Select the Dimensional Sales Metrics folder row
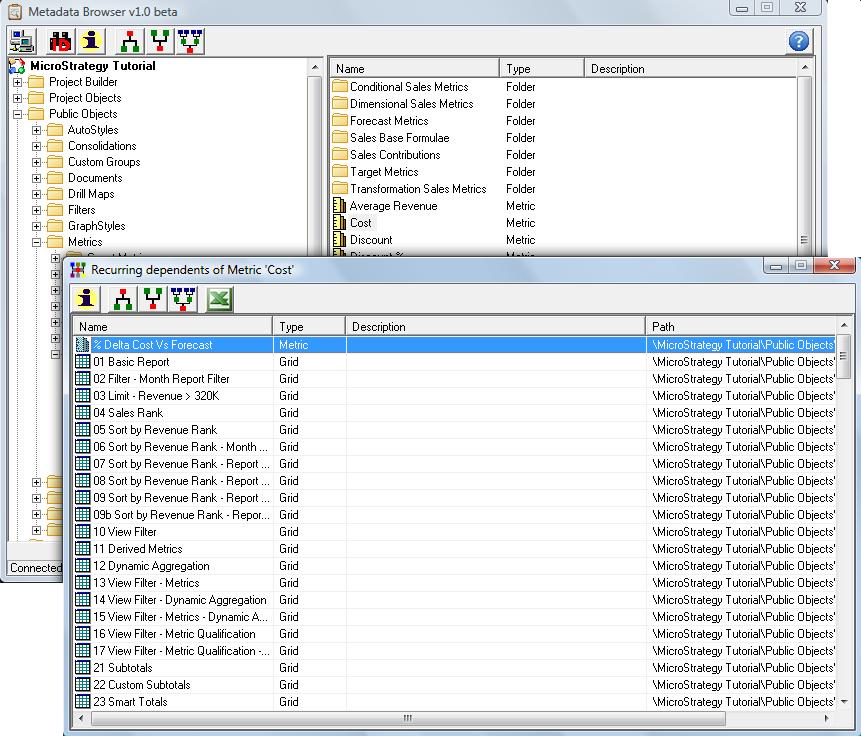 click(x=563, y=104)
